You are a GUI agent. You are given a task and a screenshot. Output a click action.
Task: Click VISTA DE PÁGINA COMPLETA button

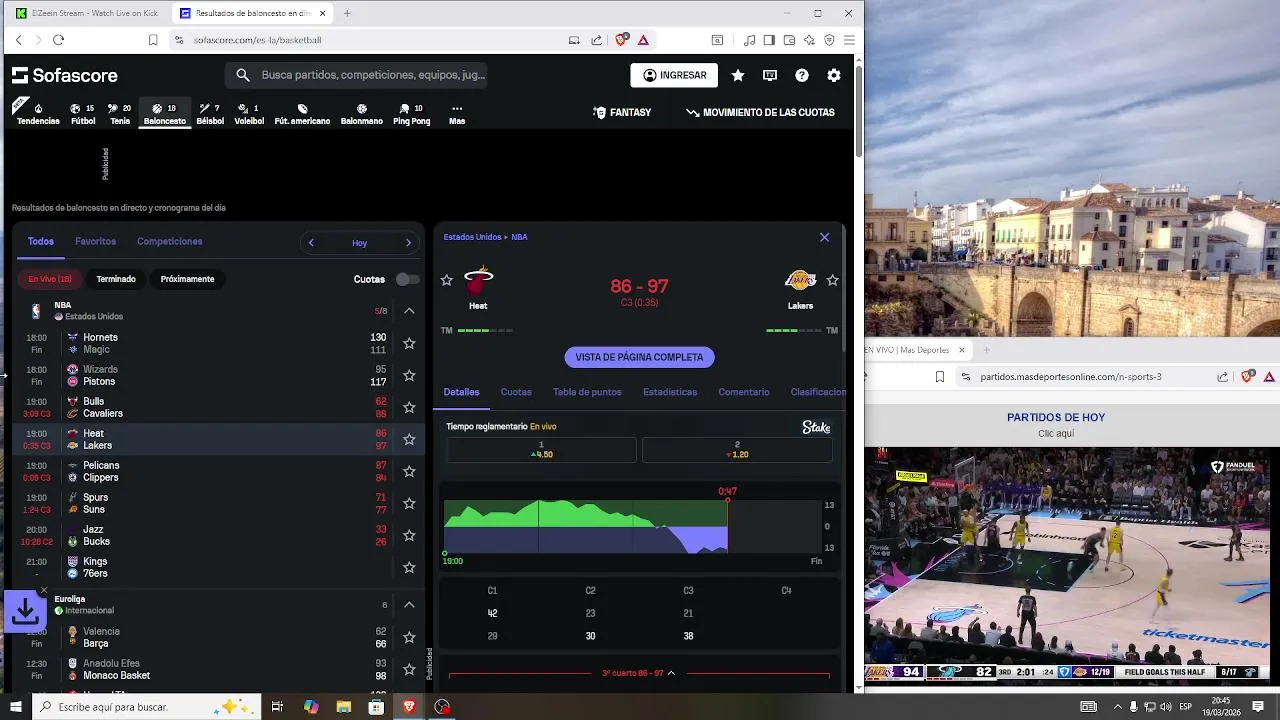pos(639,357)
